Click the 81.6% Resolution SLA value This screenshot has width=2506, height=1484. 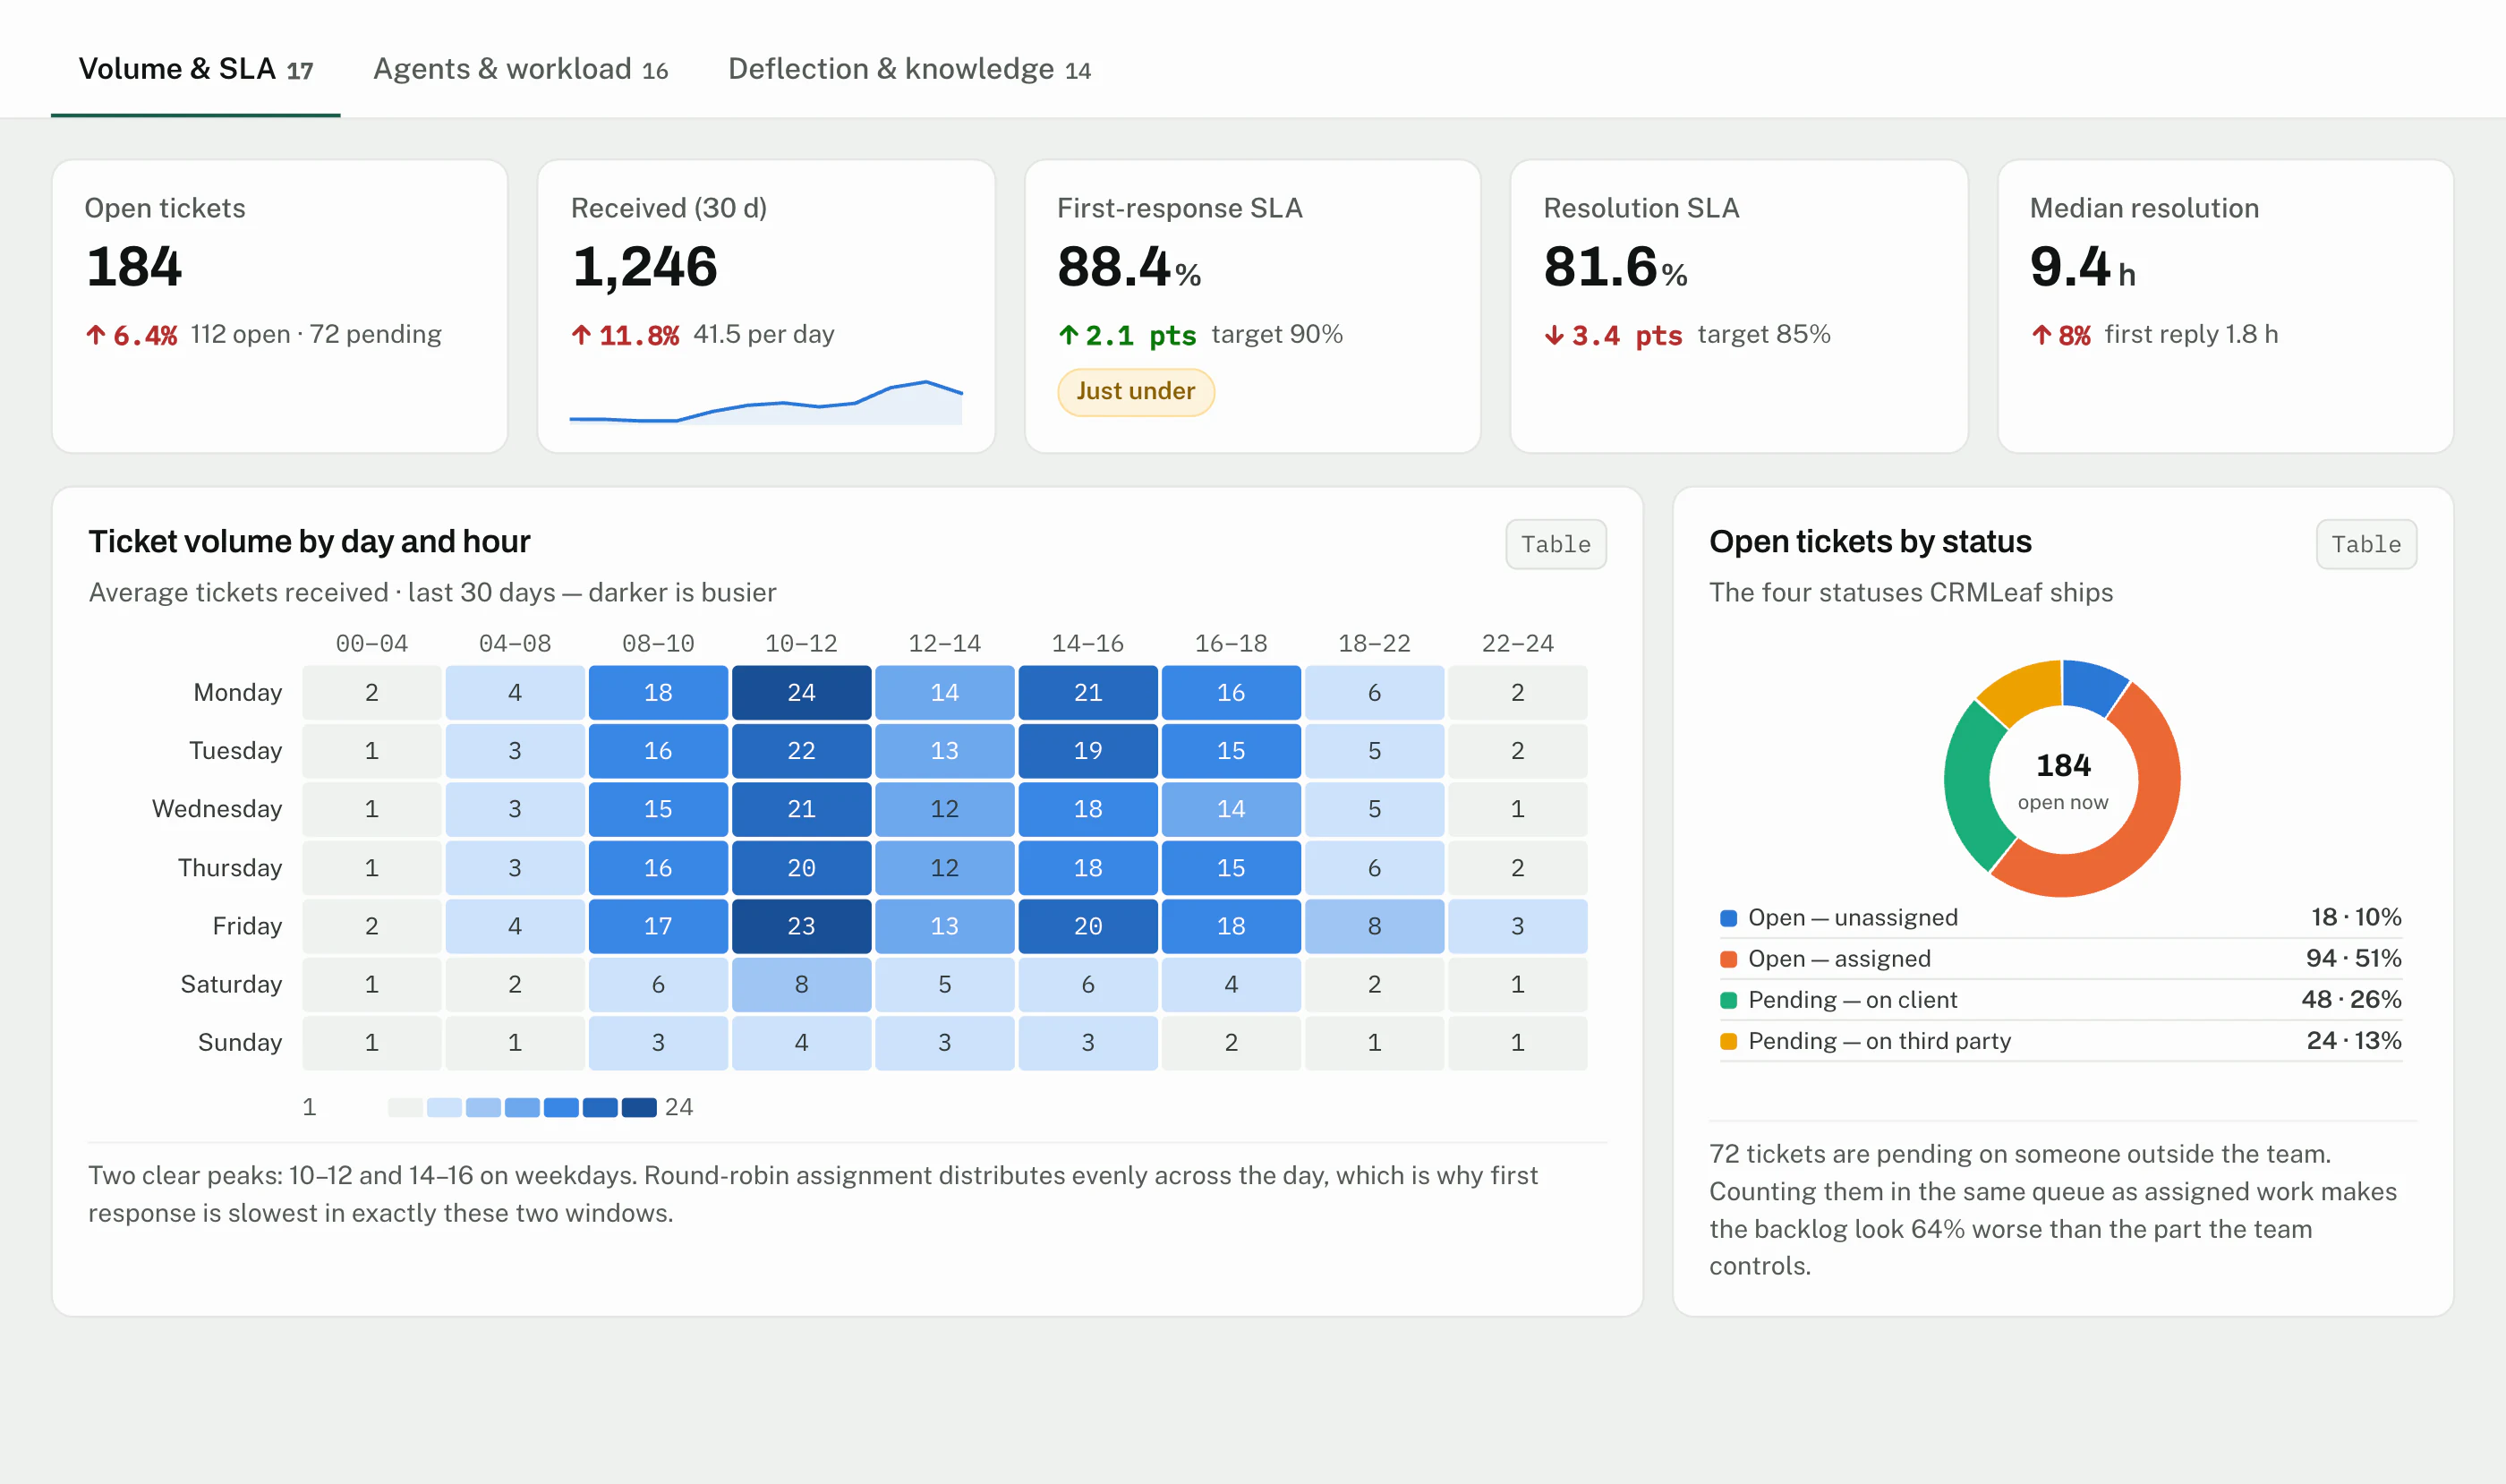1615,267
